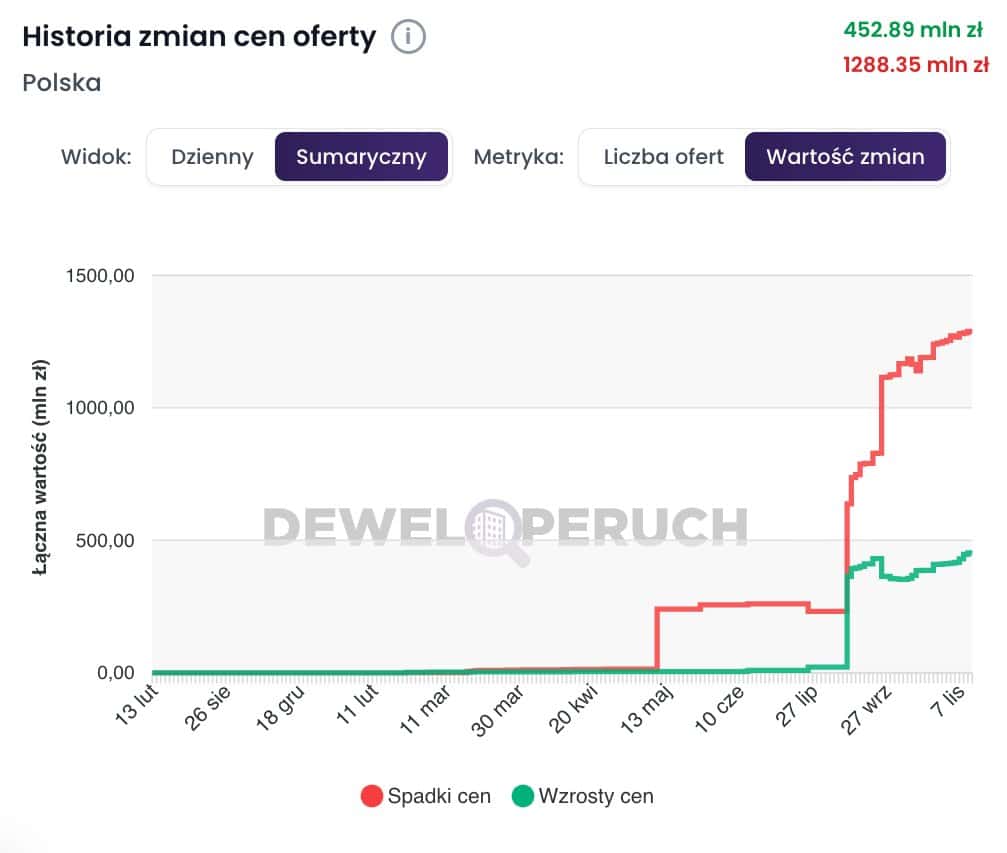Viewport: 1007px width, 853px height.
Task: Click the red 1288.35 mln zł total
Action: tap(914, 65)
